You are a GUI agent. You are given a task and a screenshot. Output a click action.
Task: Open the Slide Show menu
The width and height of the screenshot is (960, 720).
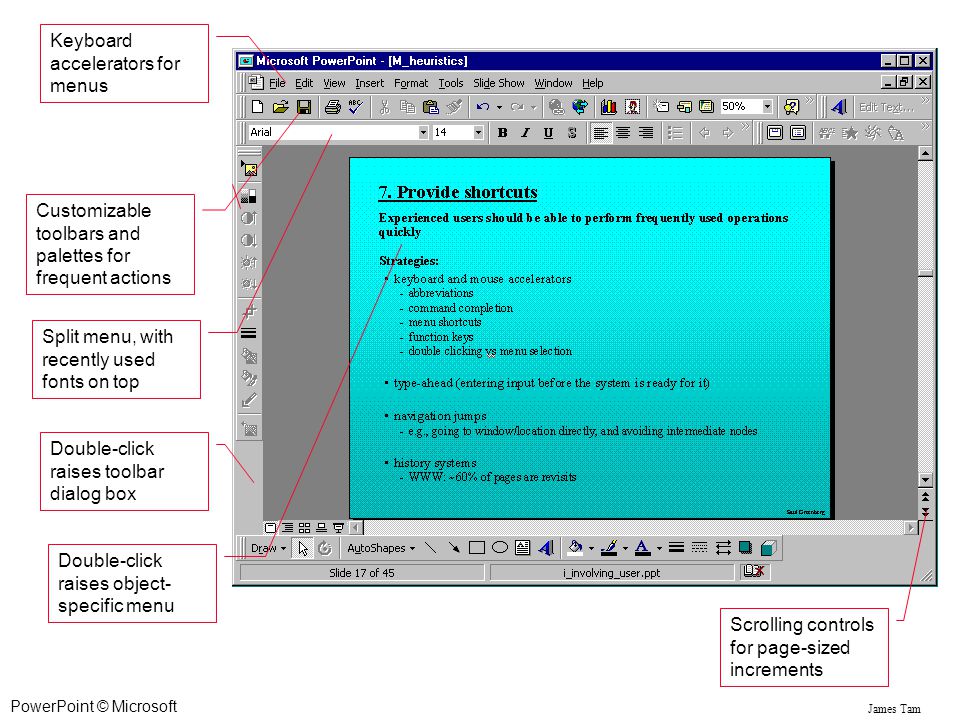(498, 83)
